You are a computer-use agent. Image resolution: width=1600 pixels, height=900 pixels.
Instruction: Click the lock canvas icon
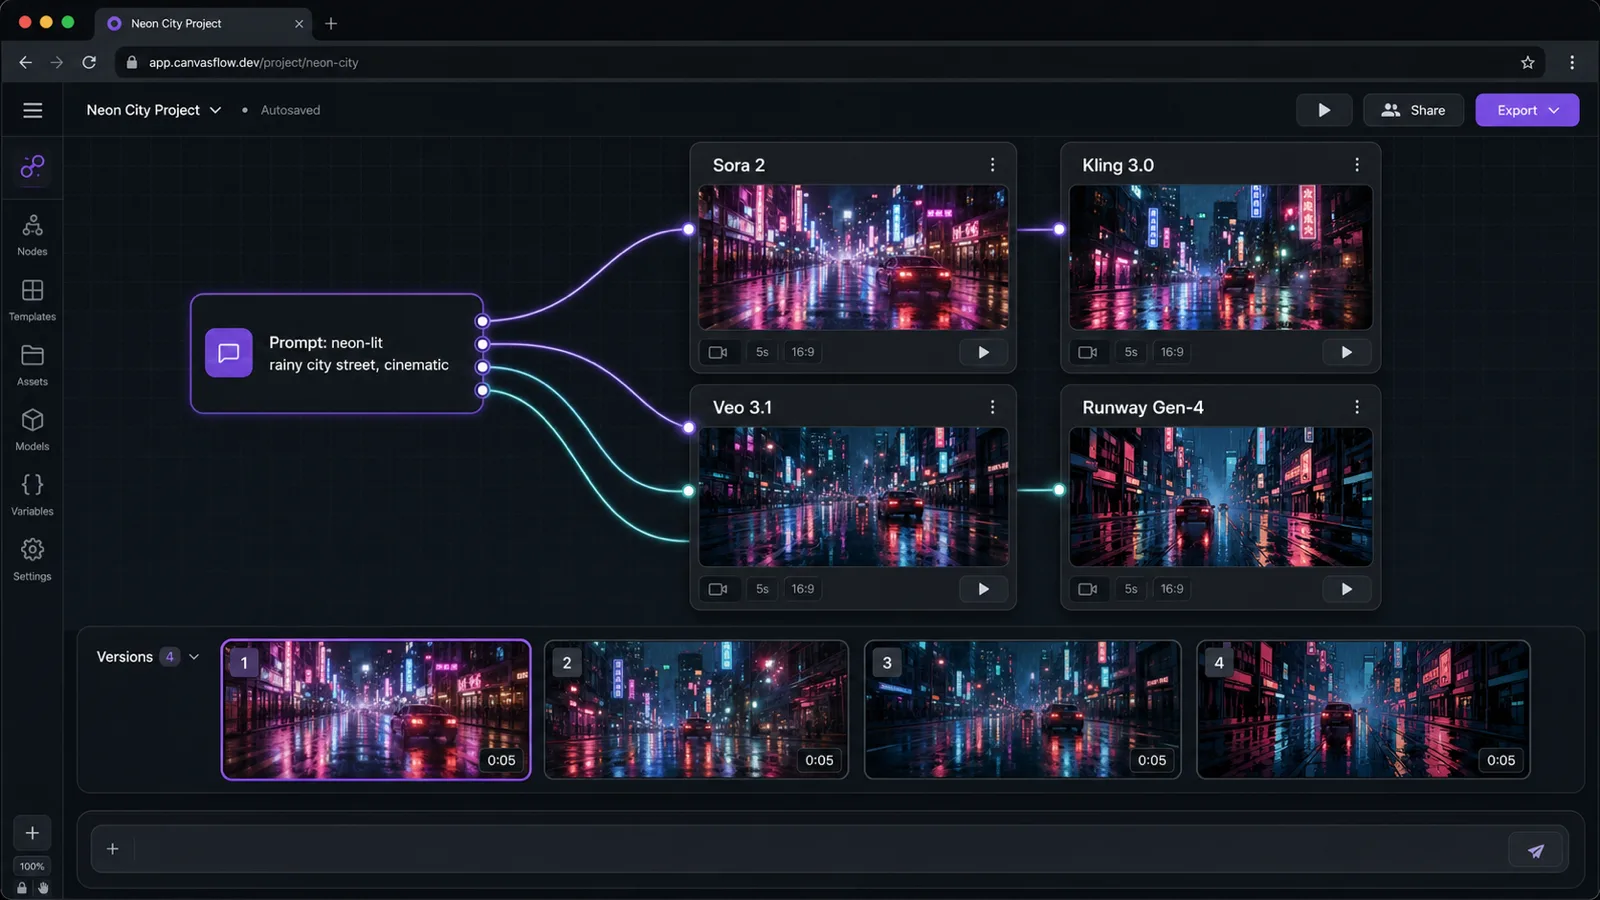click(x=22, y=888)
